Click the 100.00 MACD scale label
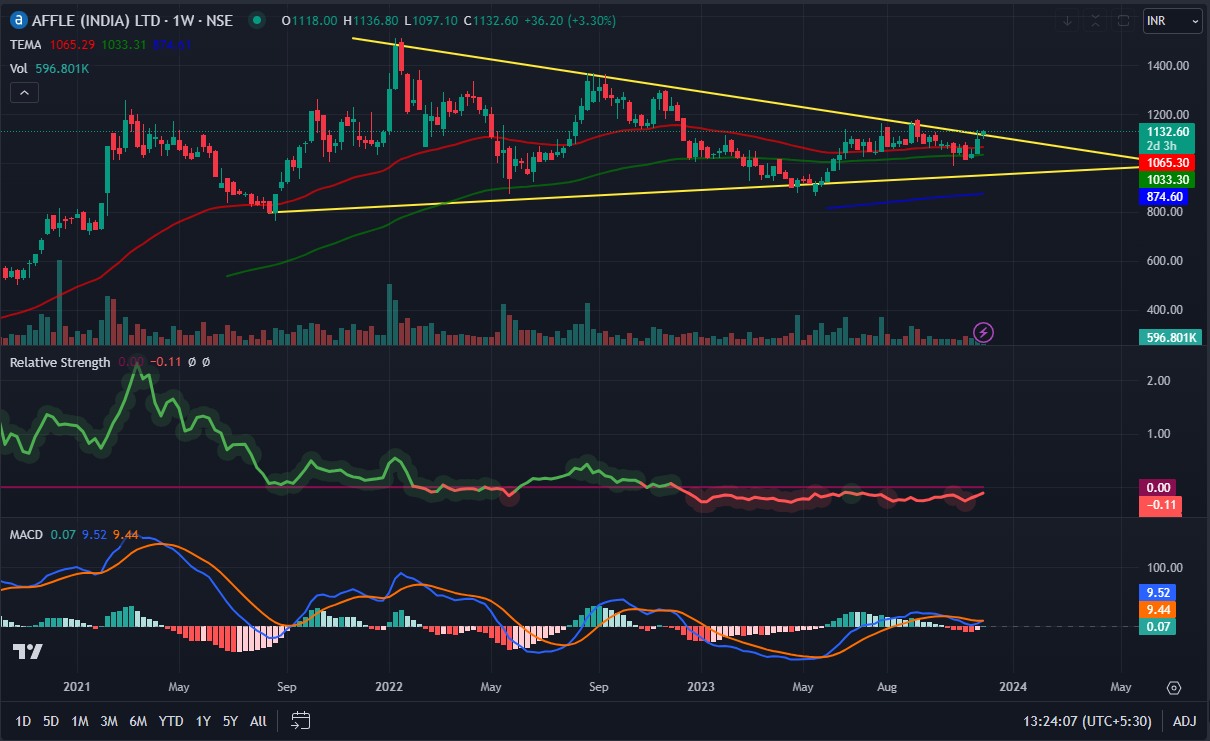This screenshot has height=741, width=1210. coord(1164,567)
